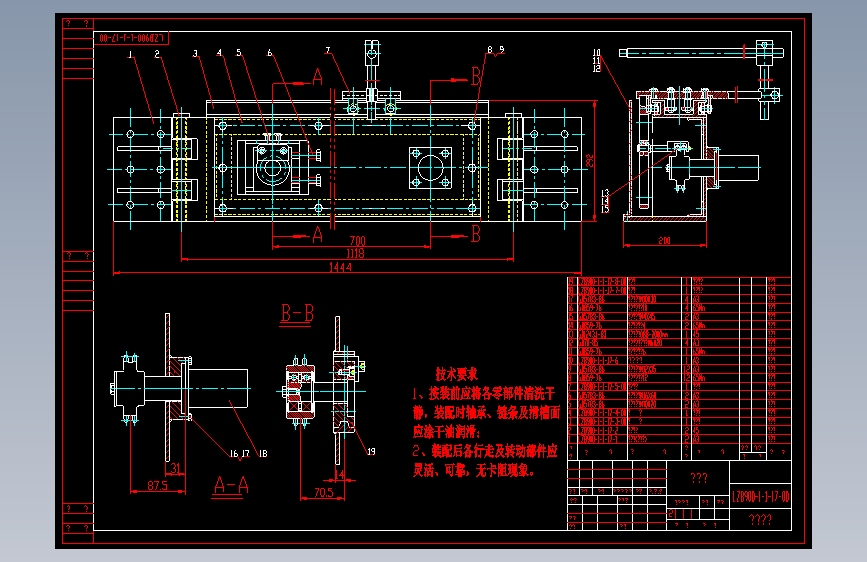Select the requirement line starting 1、按装前

point(483,394)
